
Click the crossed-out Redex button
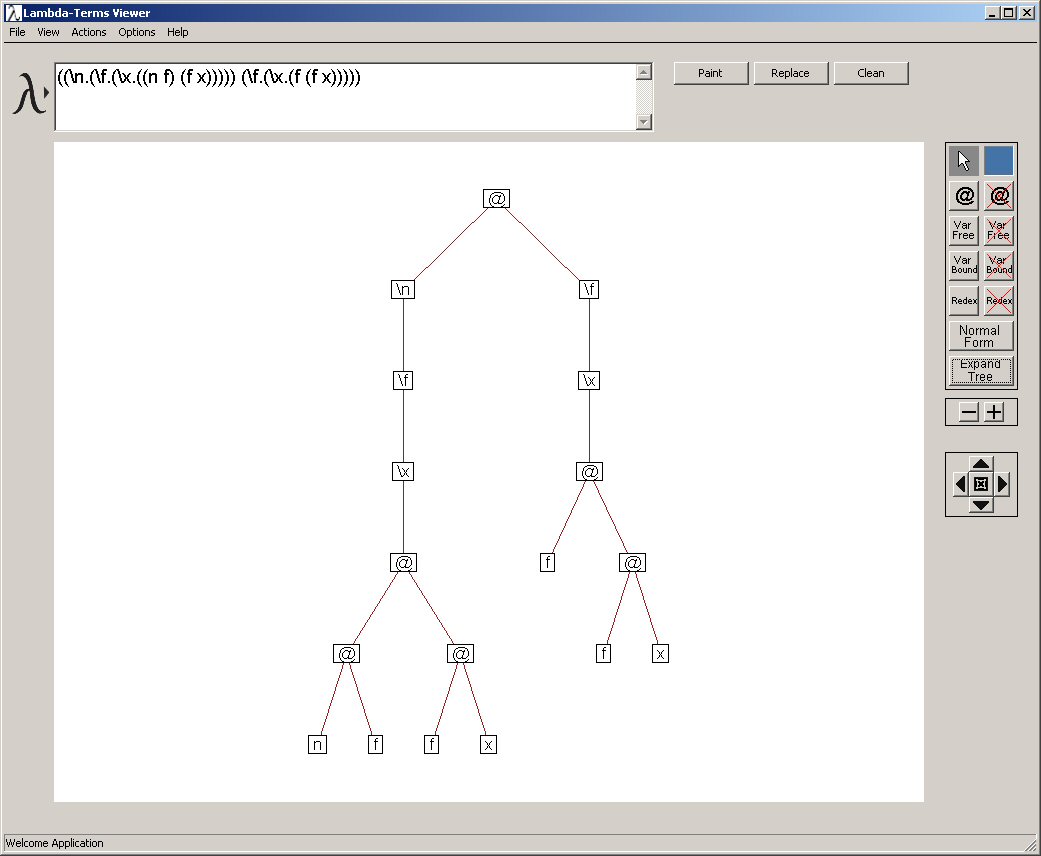click(x=998, y=300)
